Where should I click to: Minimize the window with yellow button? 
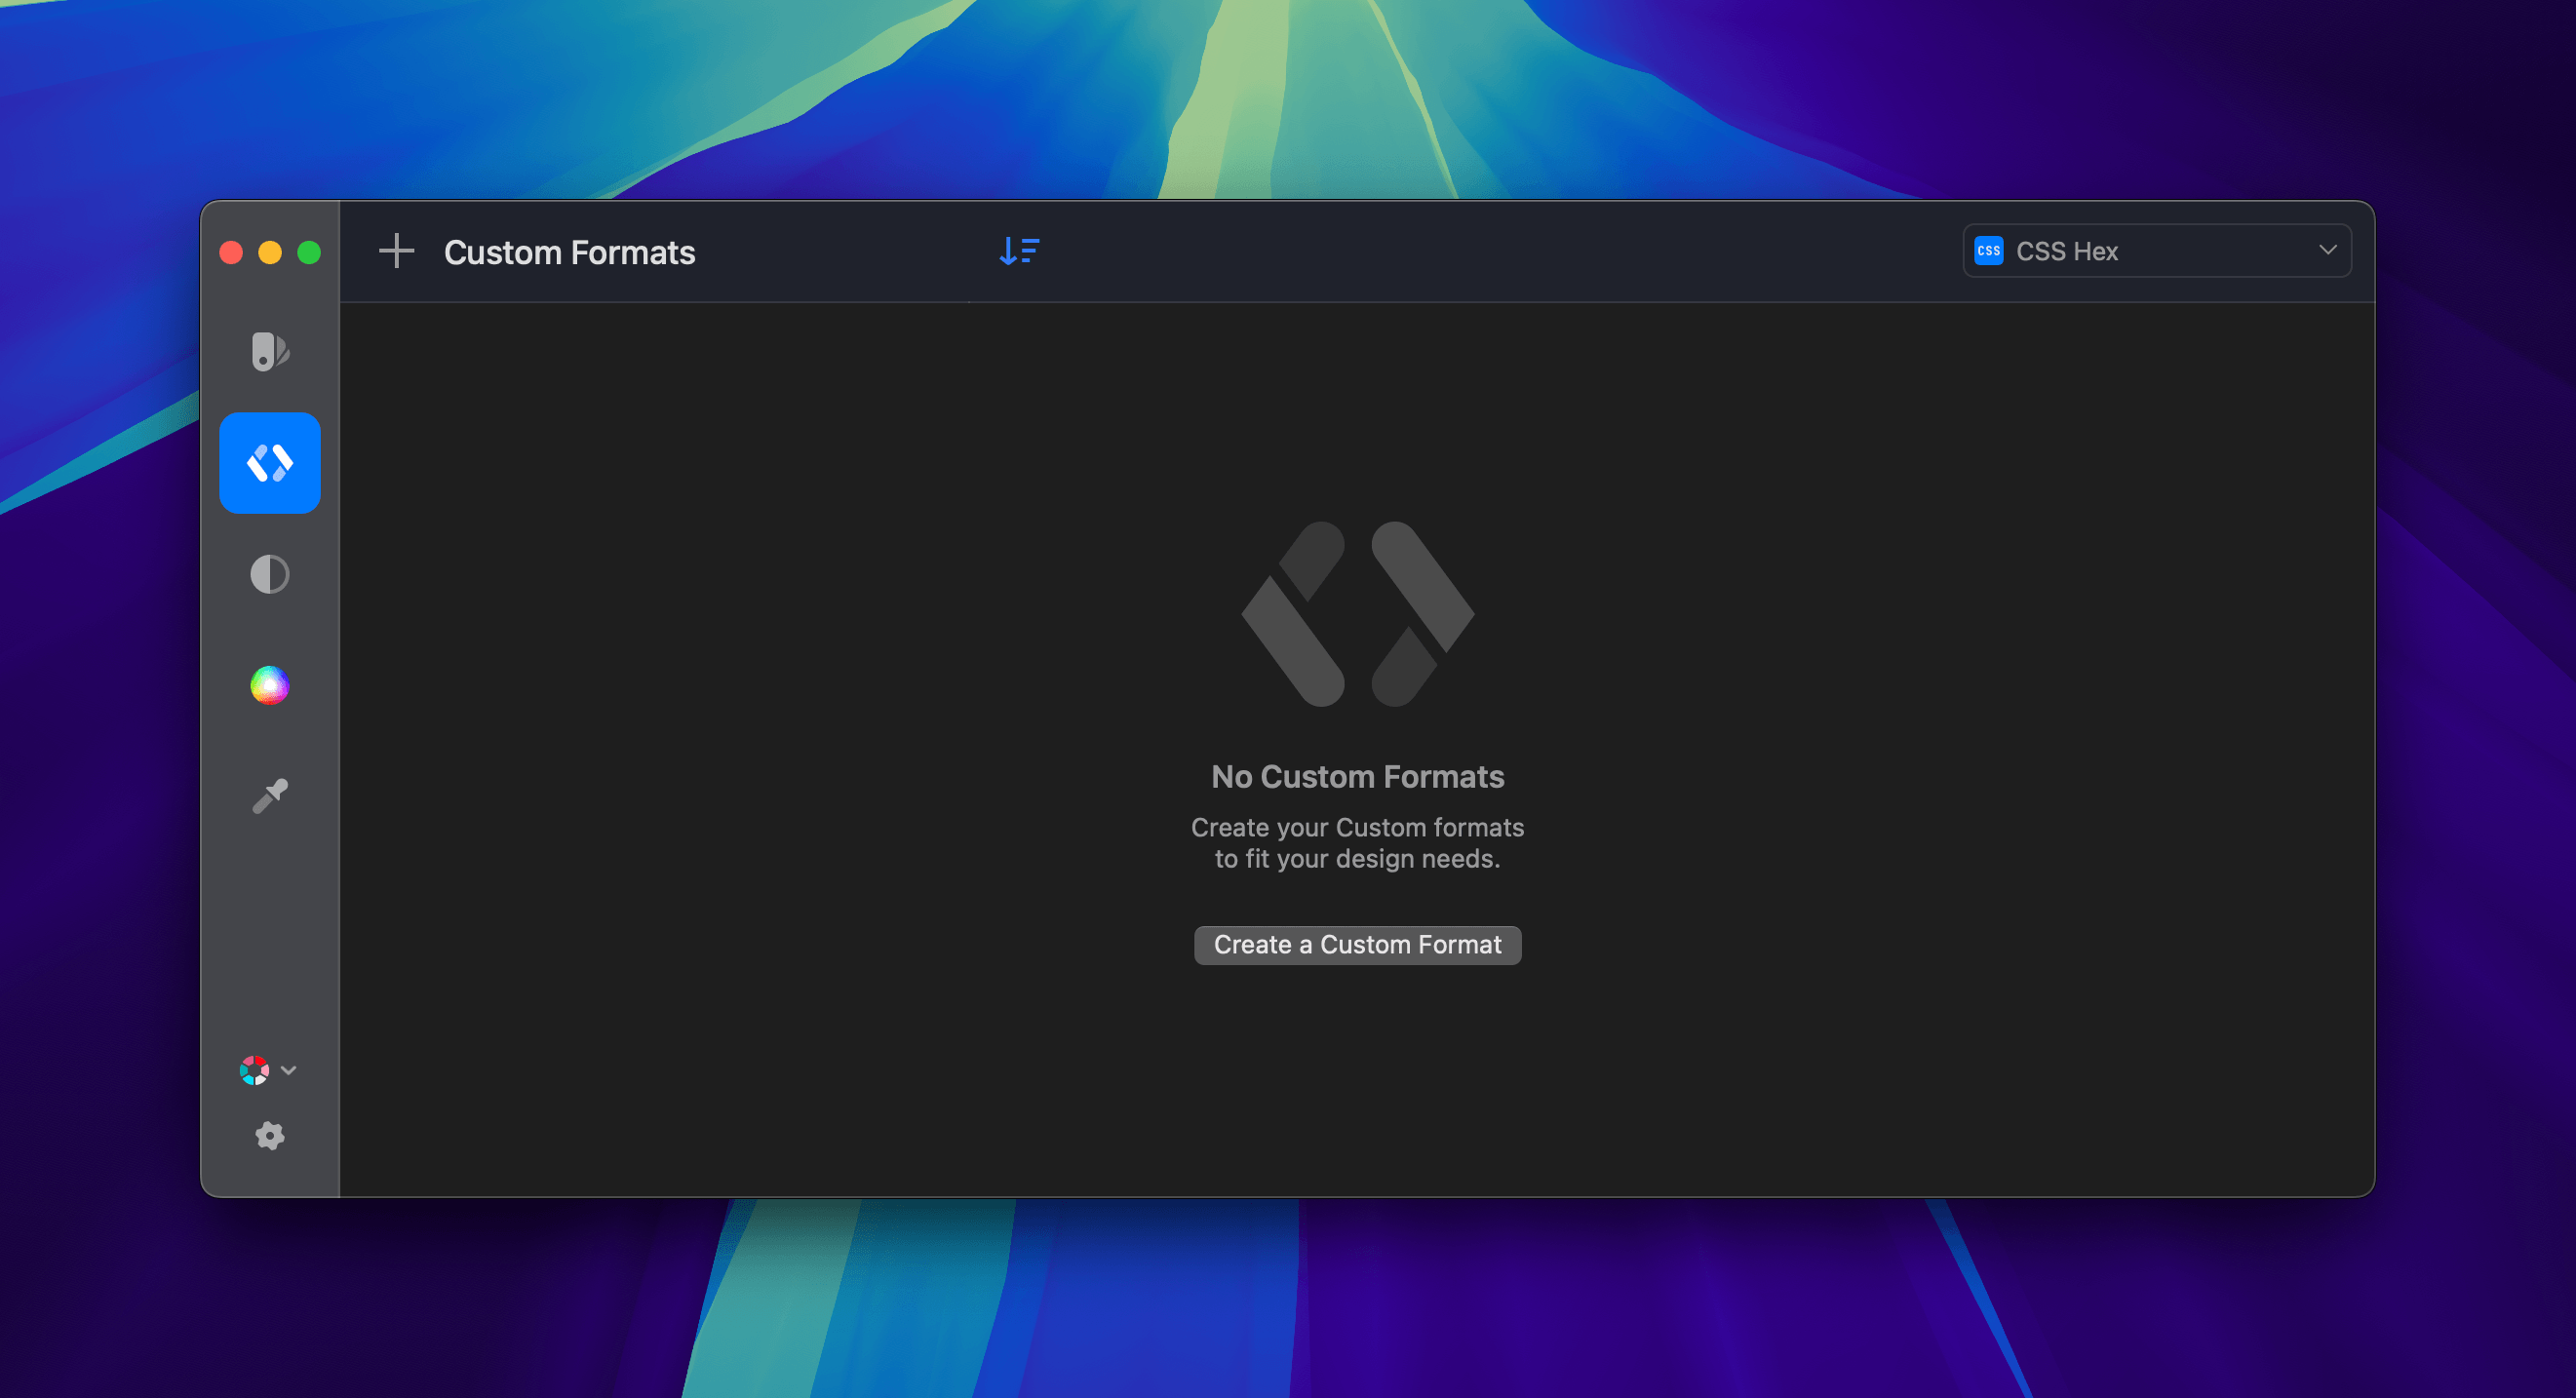coord(270,252)
